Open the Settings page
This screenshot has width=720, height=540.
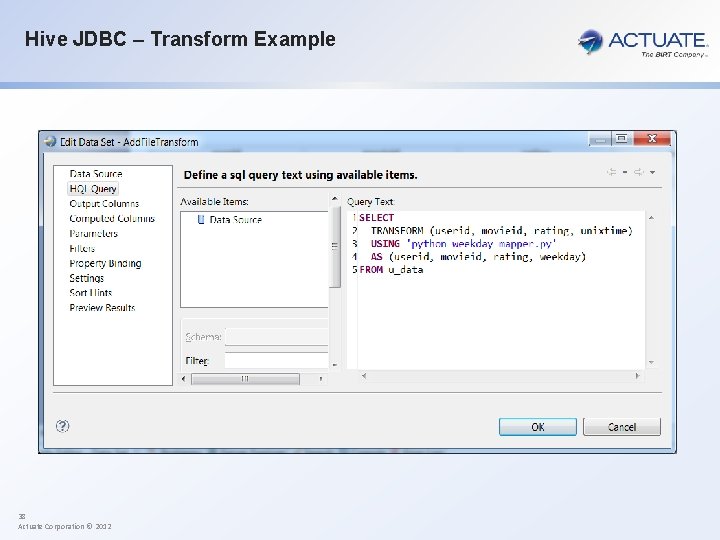click(86, 278)
